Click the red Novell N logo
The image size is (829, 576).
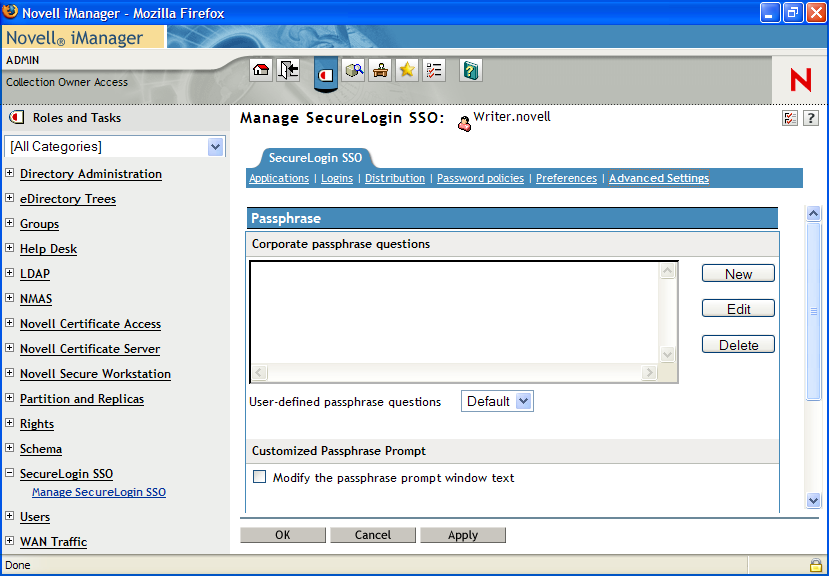coord(800,80)
